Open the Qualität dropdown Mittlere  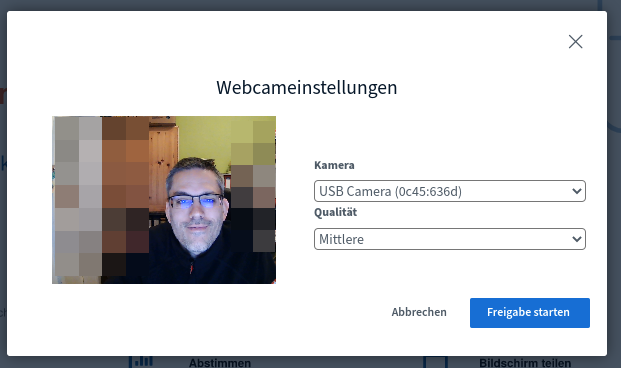coord(450,239)
